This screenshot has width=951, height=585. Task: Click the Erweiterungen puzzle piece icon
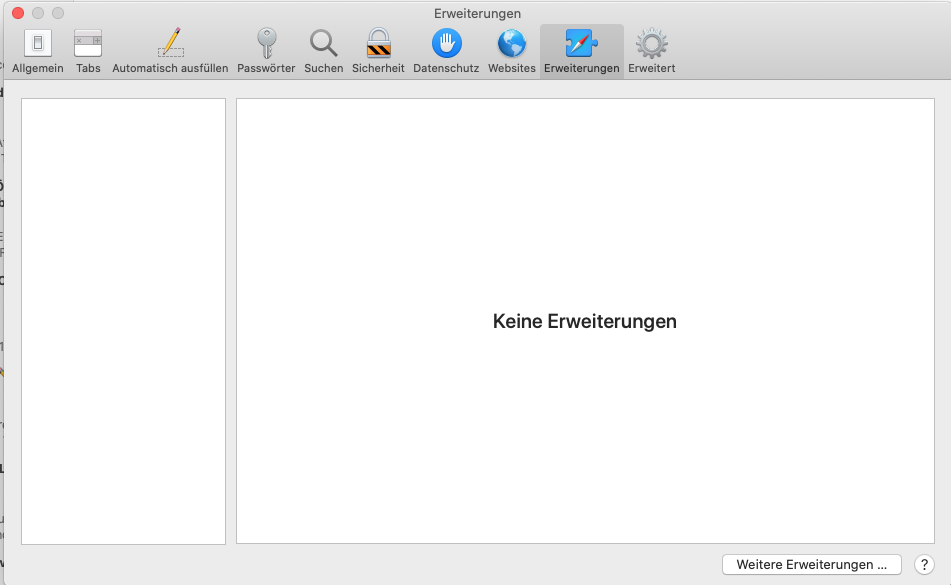[x=581, y=44]
